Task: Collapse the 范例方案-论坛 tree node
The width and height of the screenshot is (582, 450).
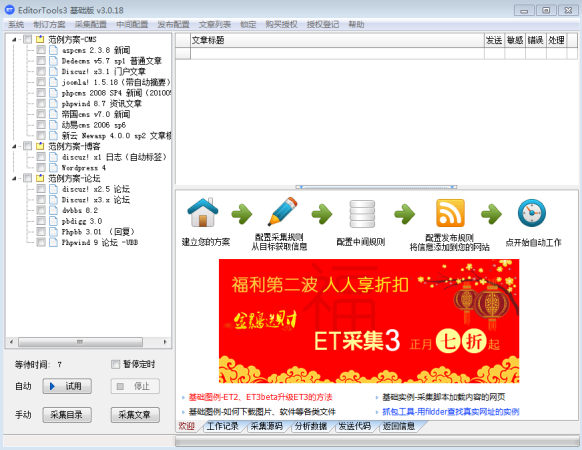Action: pos(14,178)
